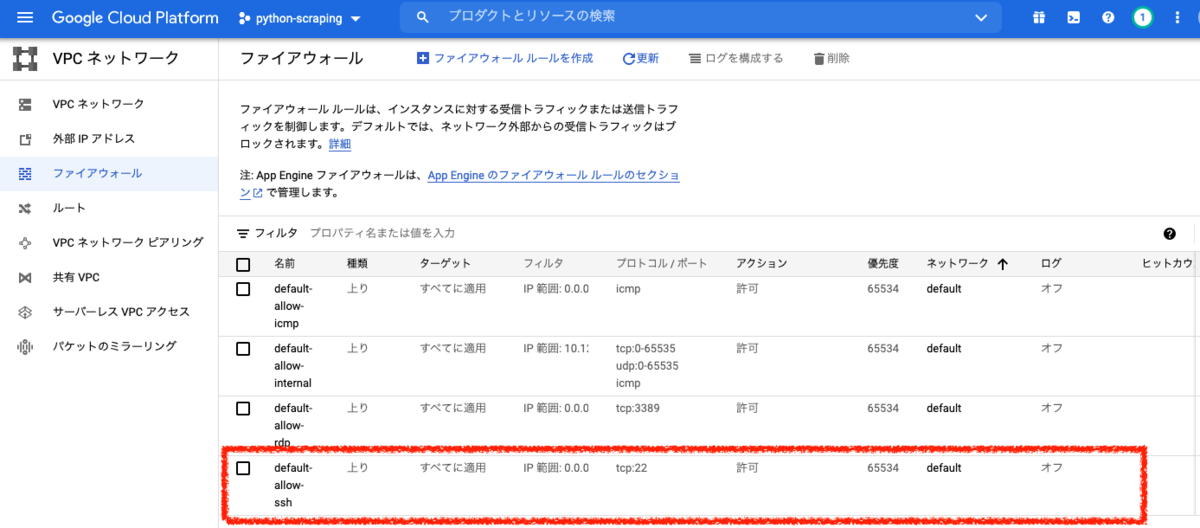Click the ログ column header

pyautogui.click(x=1050, y=264)
